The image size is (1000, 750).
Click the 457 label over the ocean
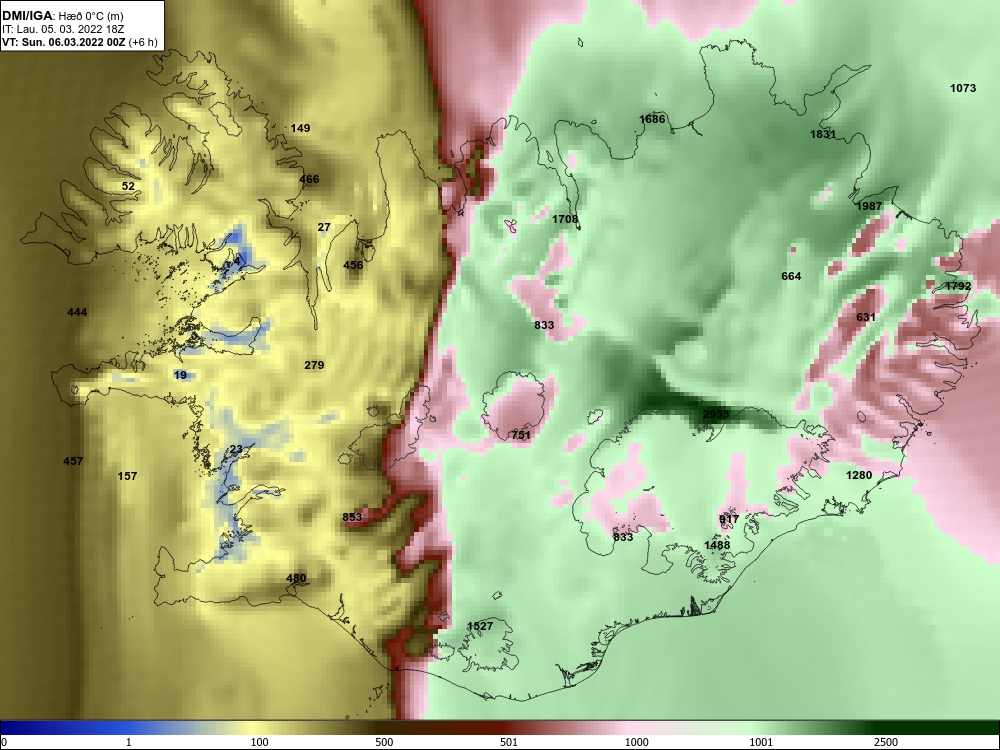pos(73,461)
